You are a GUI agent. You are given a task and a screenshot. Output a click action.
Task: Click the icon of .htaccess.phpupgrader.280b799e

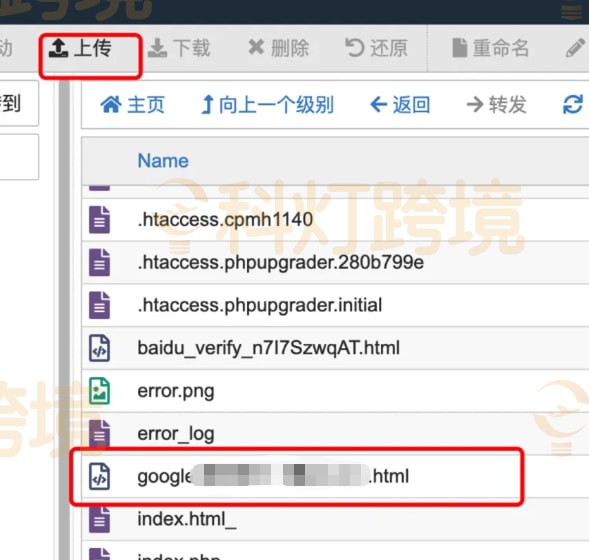[x=100, y=263]
